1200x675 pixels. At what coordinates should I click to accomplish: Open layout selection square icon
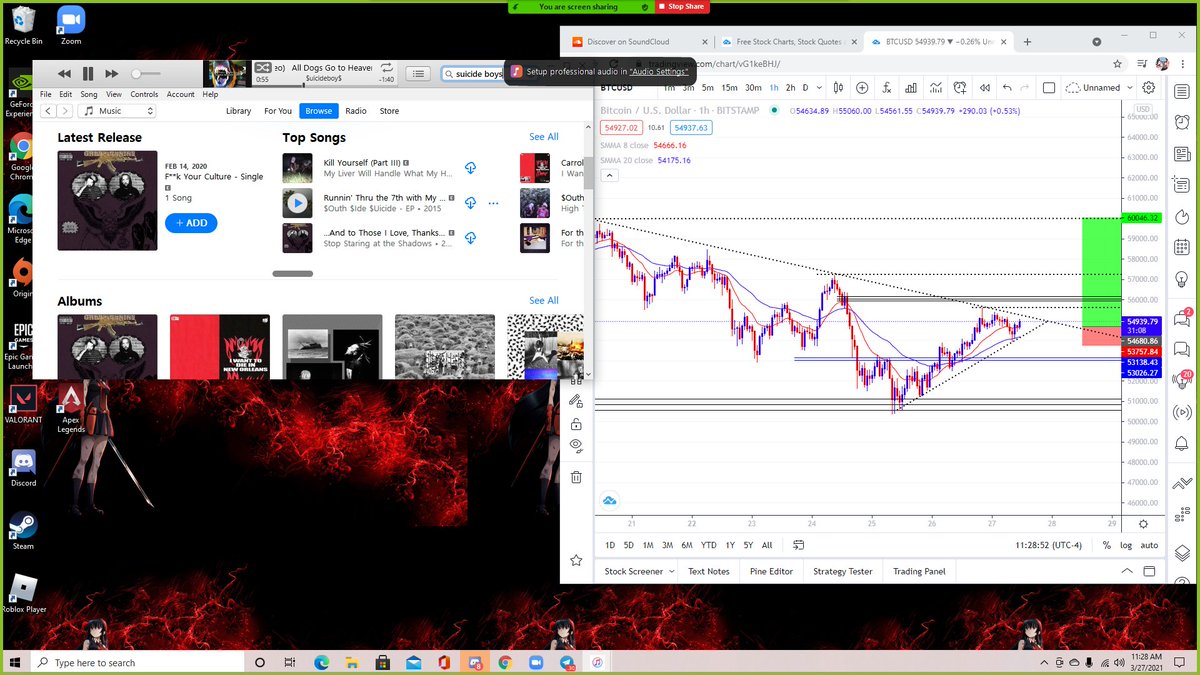1049,88
